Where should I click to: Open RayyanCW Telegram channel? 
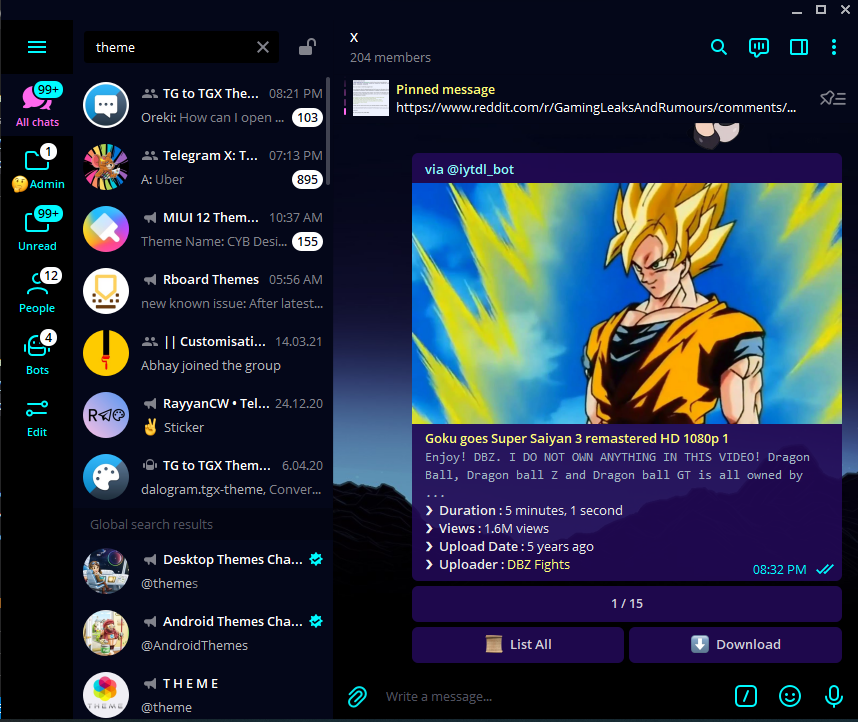point(202,415)
